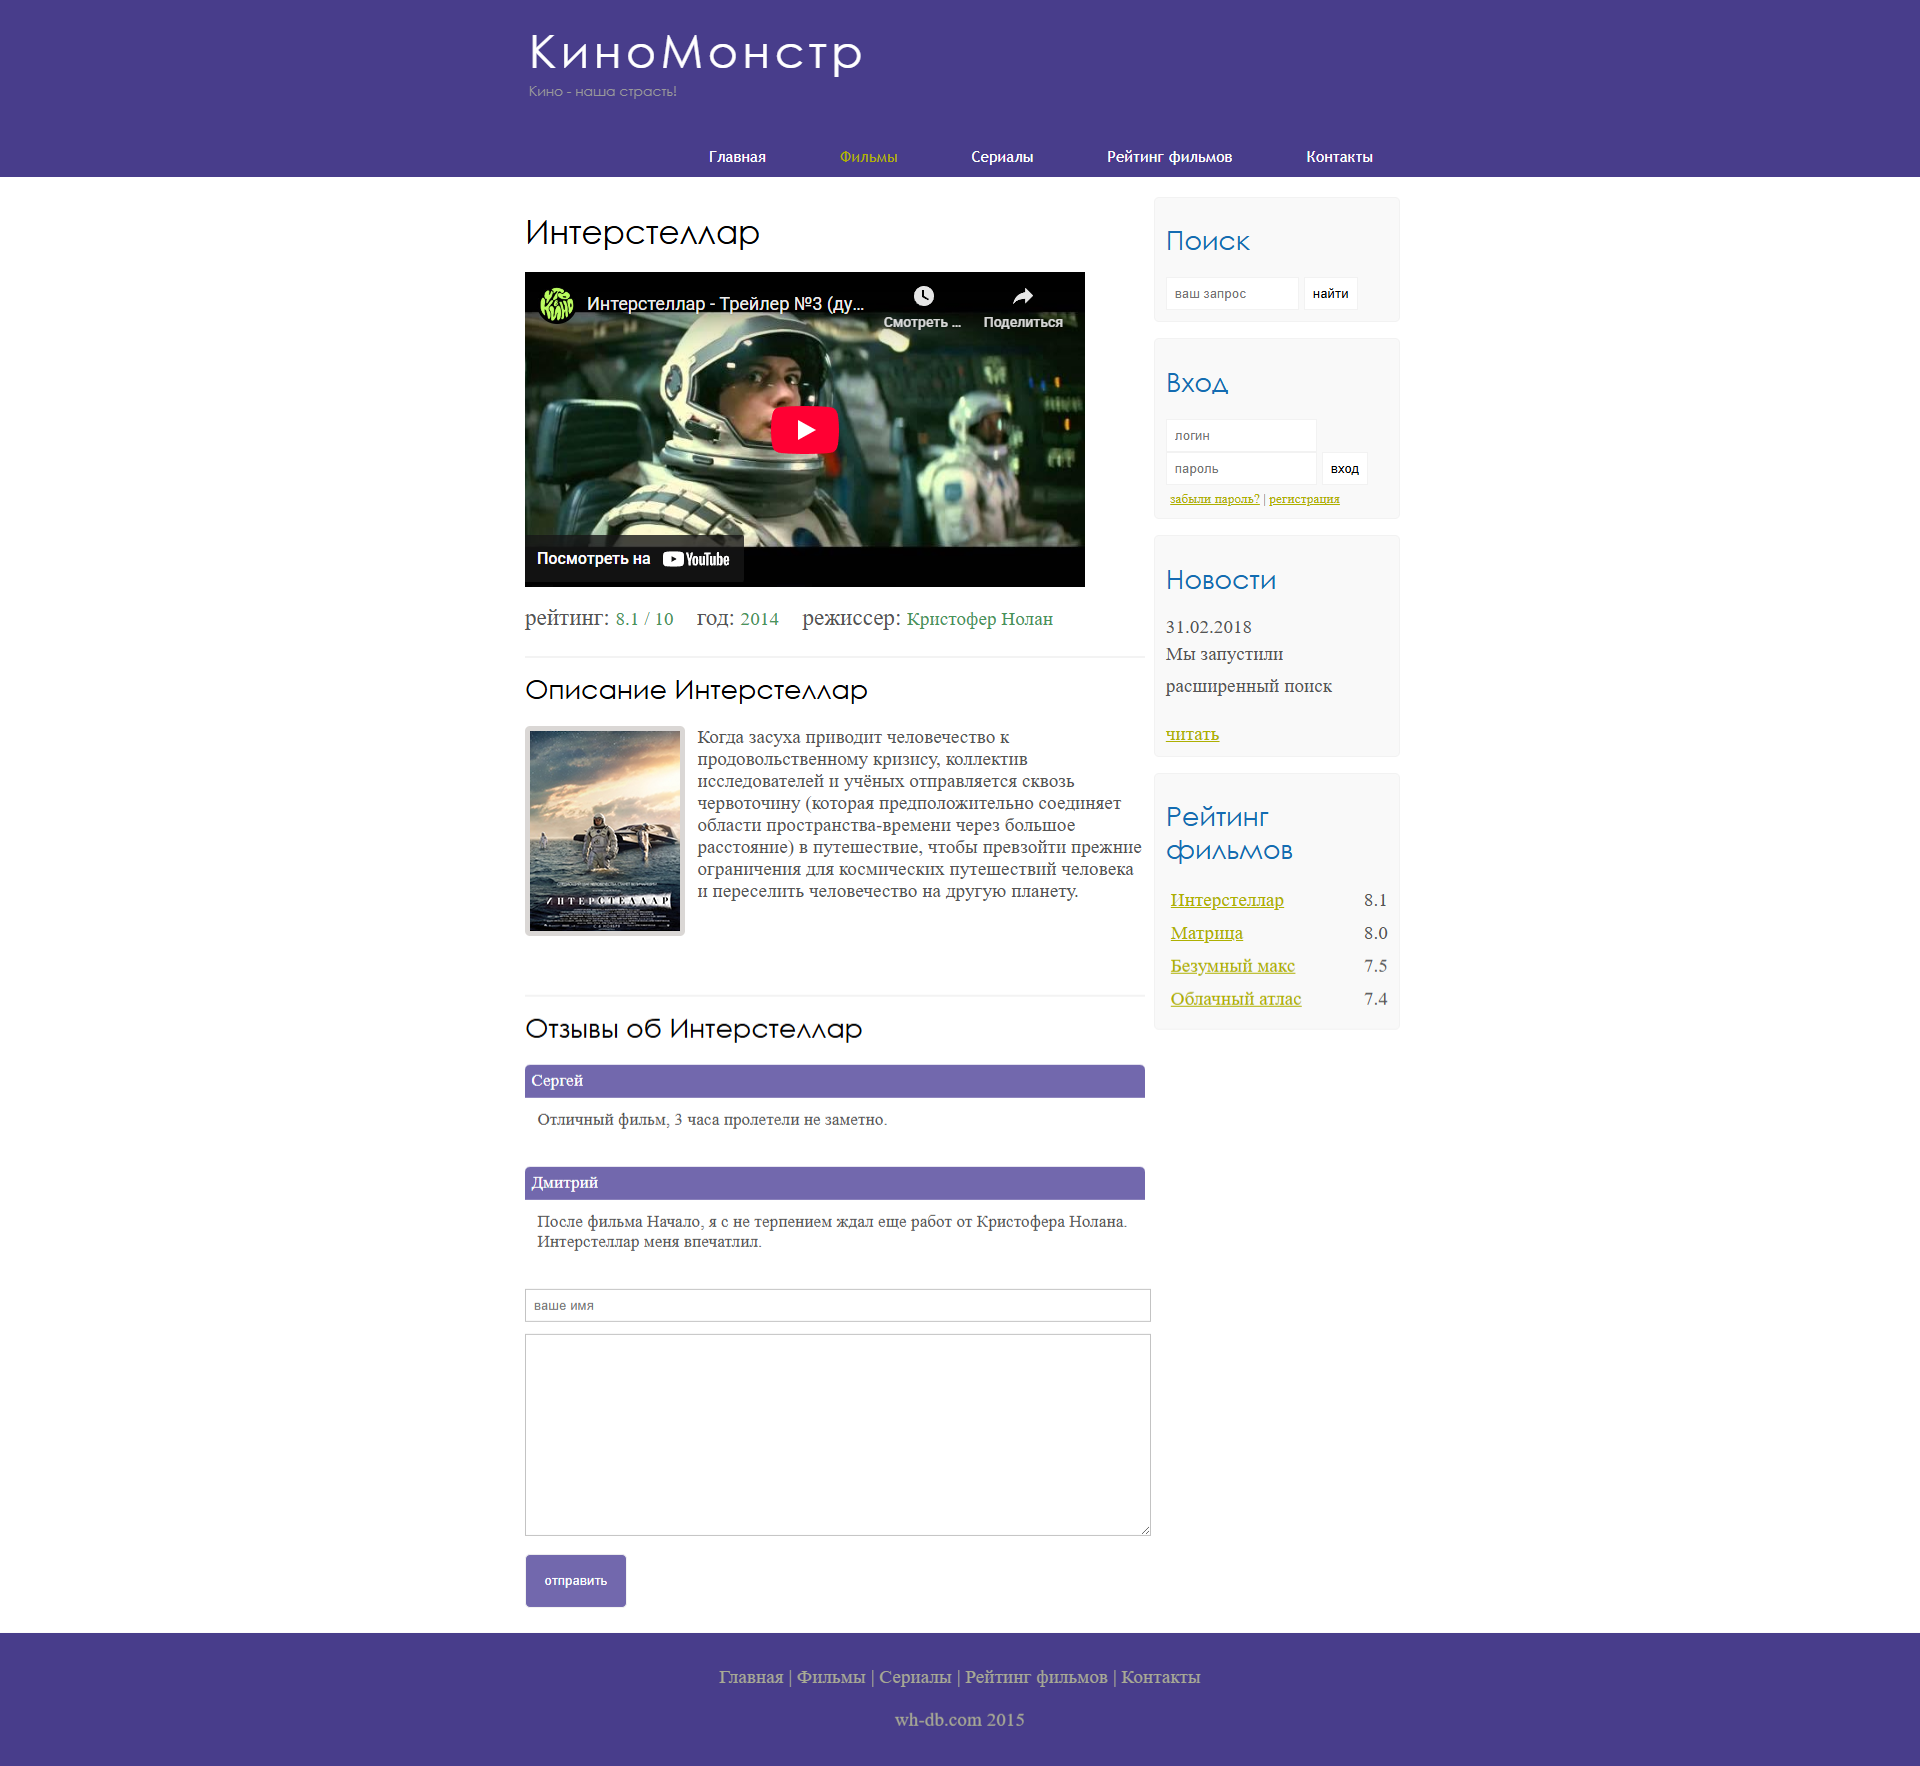Open Контакты in top menu
1920x1766 pixels.
coord(1339,157)
